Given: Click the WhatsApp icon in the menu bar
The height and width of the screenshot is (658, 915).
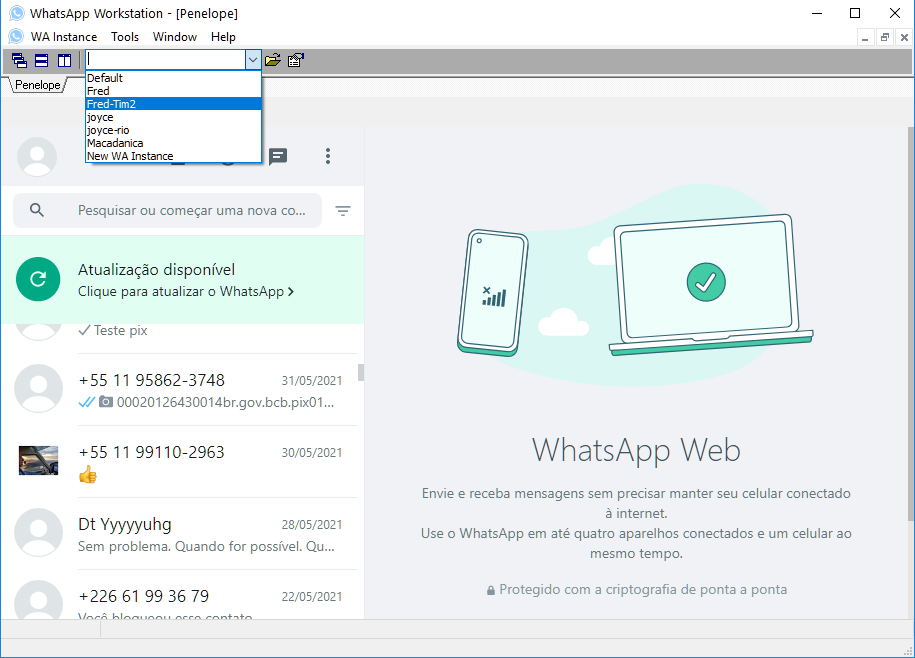Looking at the screenshot, I should 16,36.
